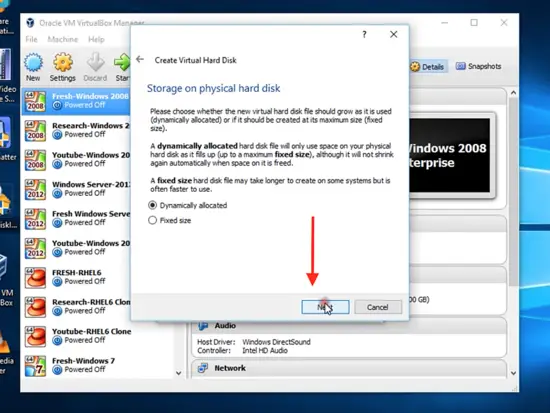Choose the Fixed size radio option
Screen dimensions: 550x413
[x=152, y=220]
